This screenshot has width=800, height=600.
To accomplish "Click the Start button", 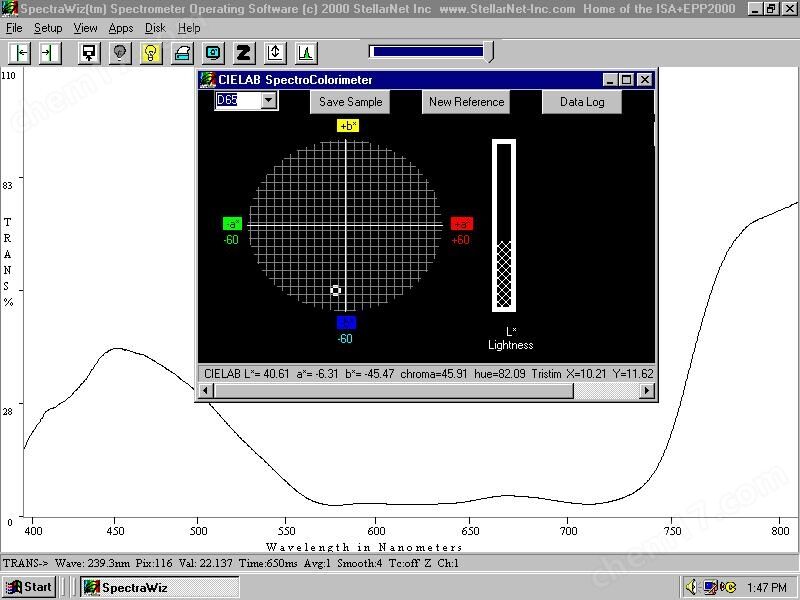I will pos(29,587).
